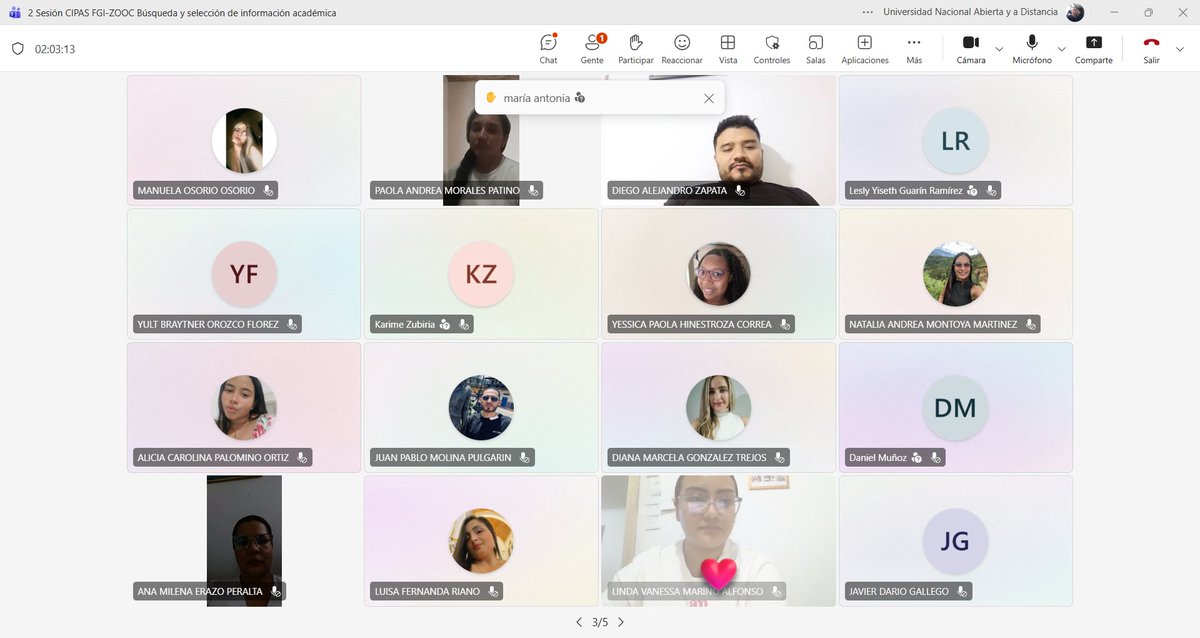1200x638 pixels.
Task: Click the JG avatar of Javier Dario
Action: [955, 541]
